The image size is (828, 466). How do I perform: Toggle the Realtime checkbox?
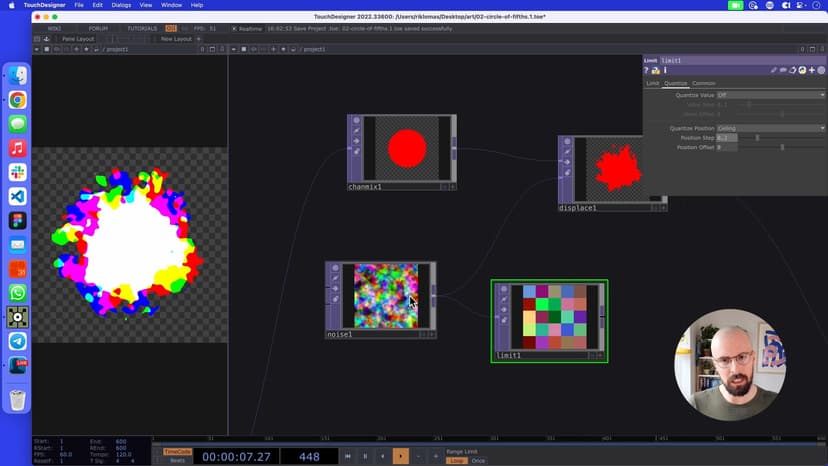[234, 29]
